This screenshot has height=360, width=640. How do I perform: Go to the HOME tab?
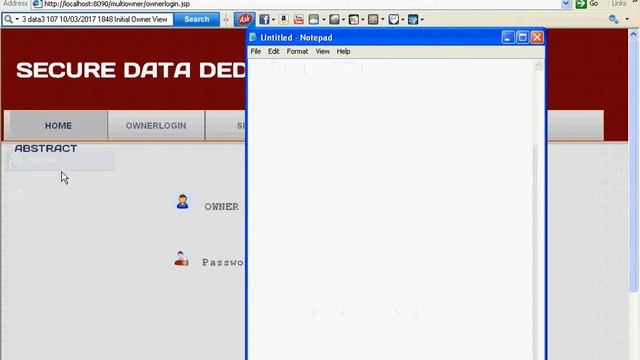click(58, 125)
